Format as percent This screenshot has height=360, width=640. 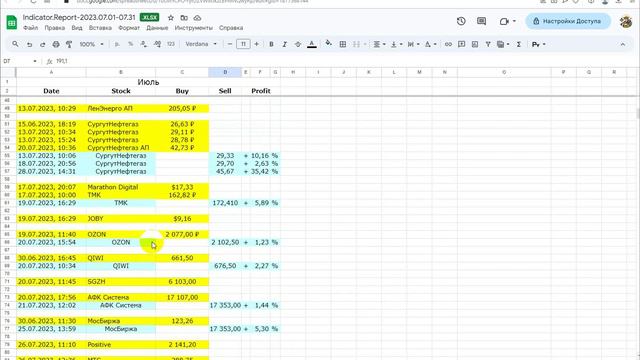click(131, 44)
